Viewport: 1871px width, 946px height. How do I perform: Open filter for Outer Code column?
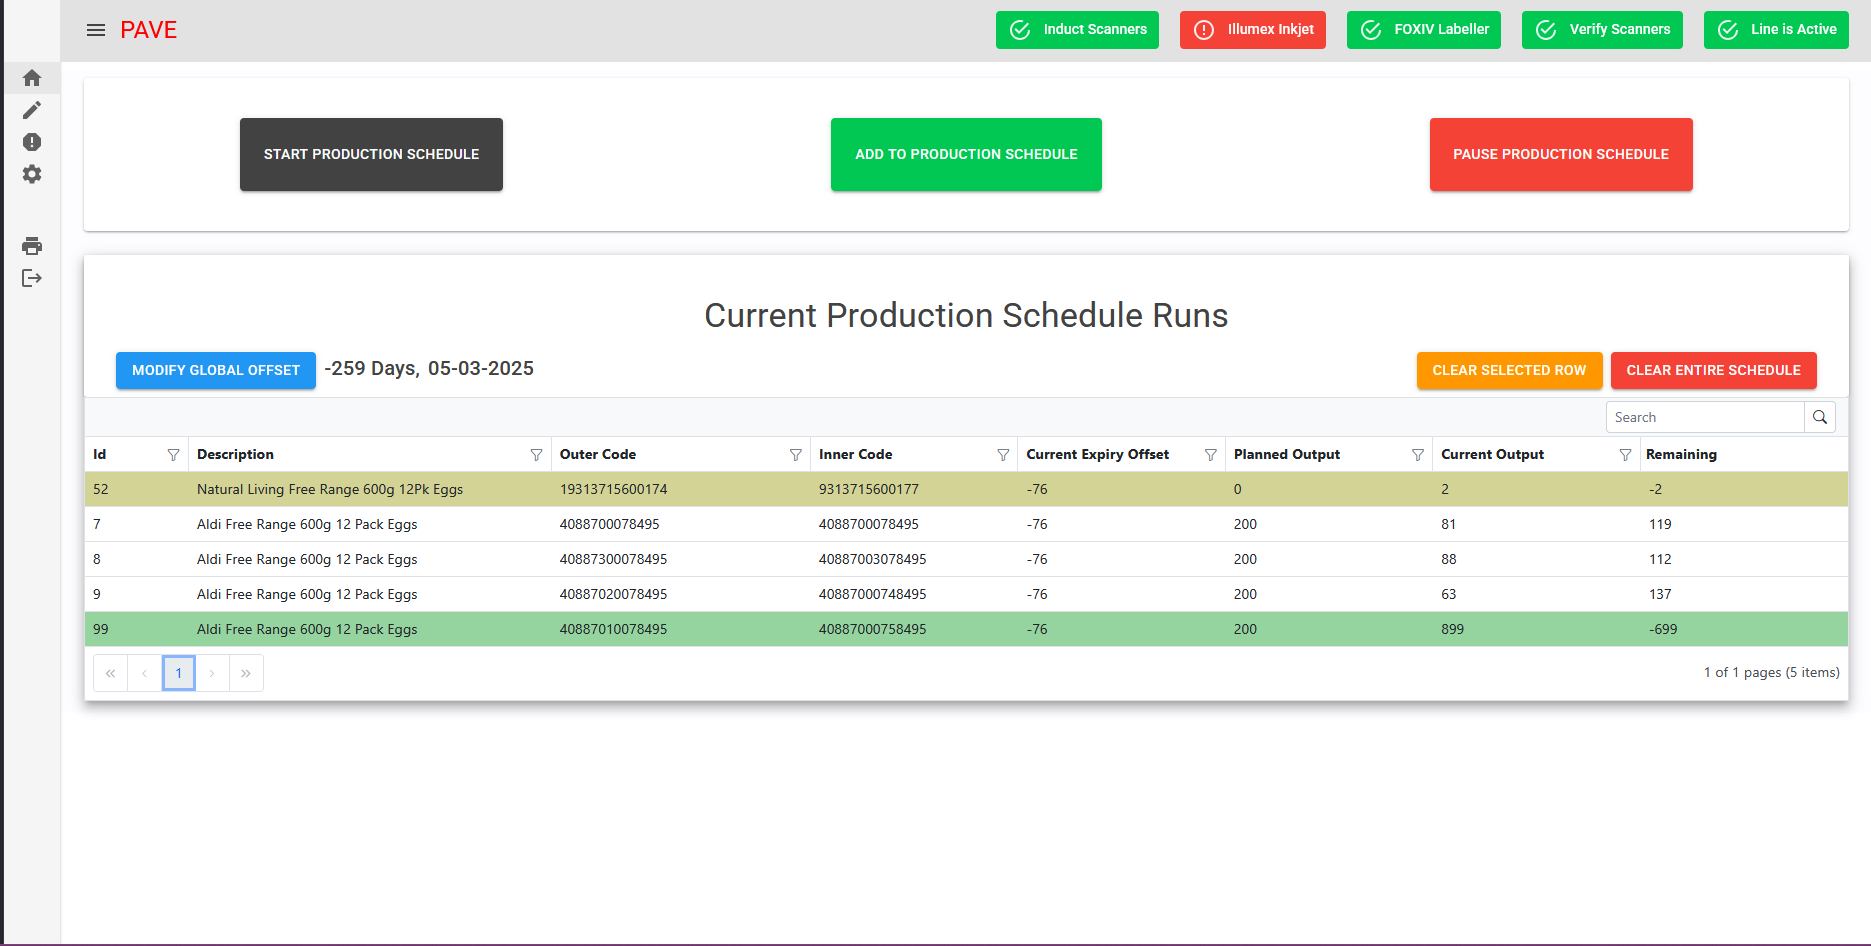point(795,455)
